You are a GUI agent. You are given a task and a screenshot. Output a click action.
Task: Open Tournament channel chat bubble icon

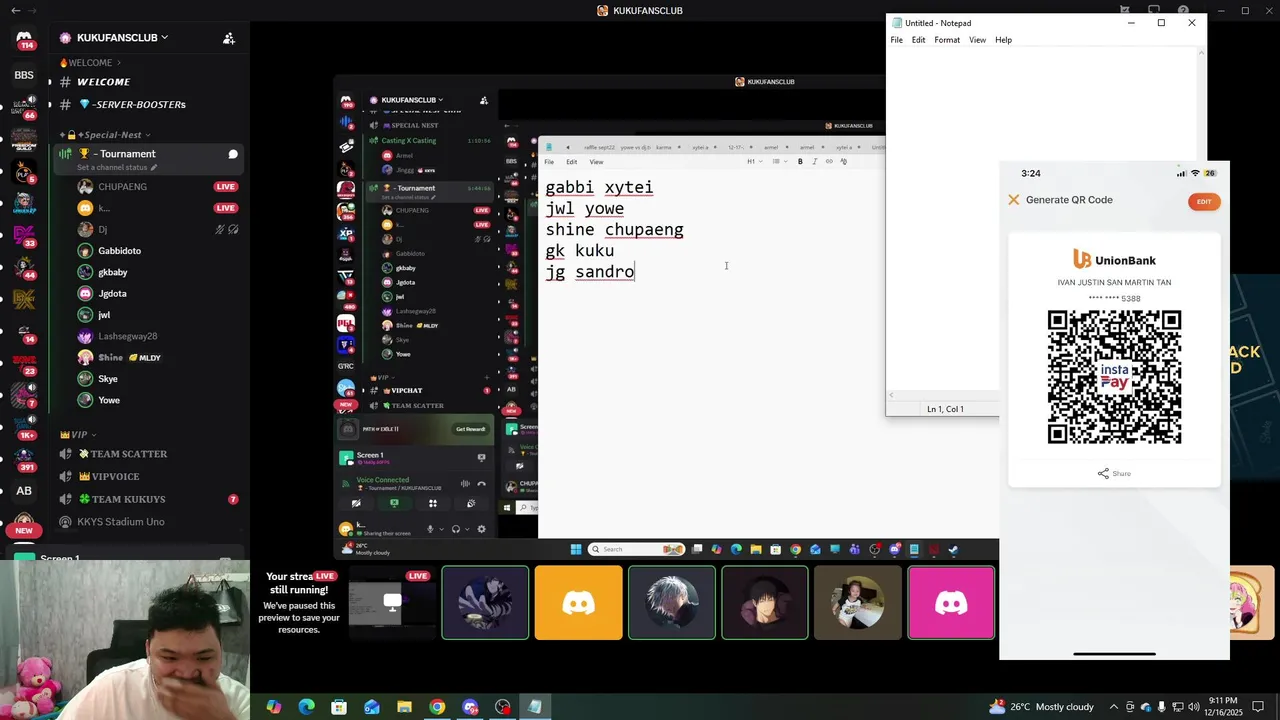tap(233, 154)
